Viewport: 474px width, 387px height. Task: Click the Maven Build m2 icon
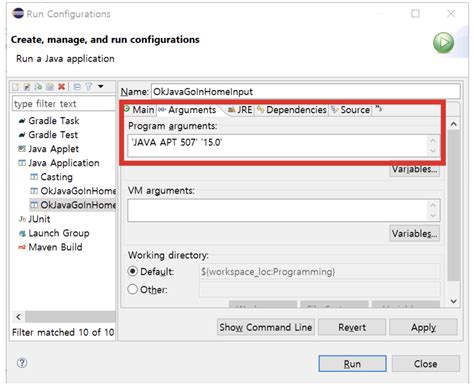pyautogui.click(x=22, y=247)
